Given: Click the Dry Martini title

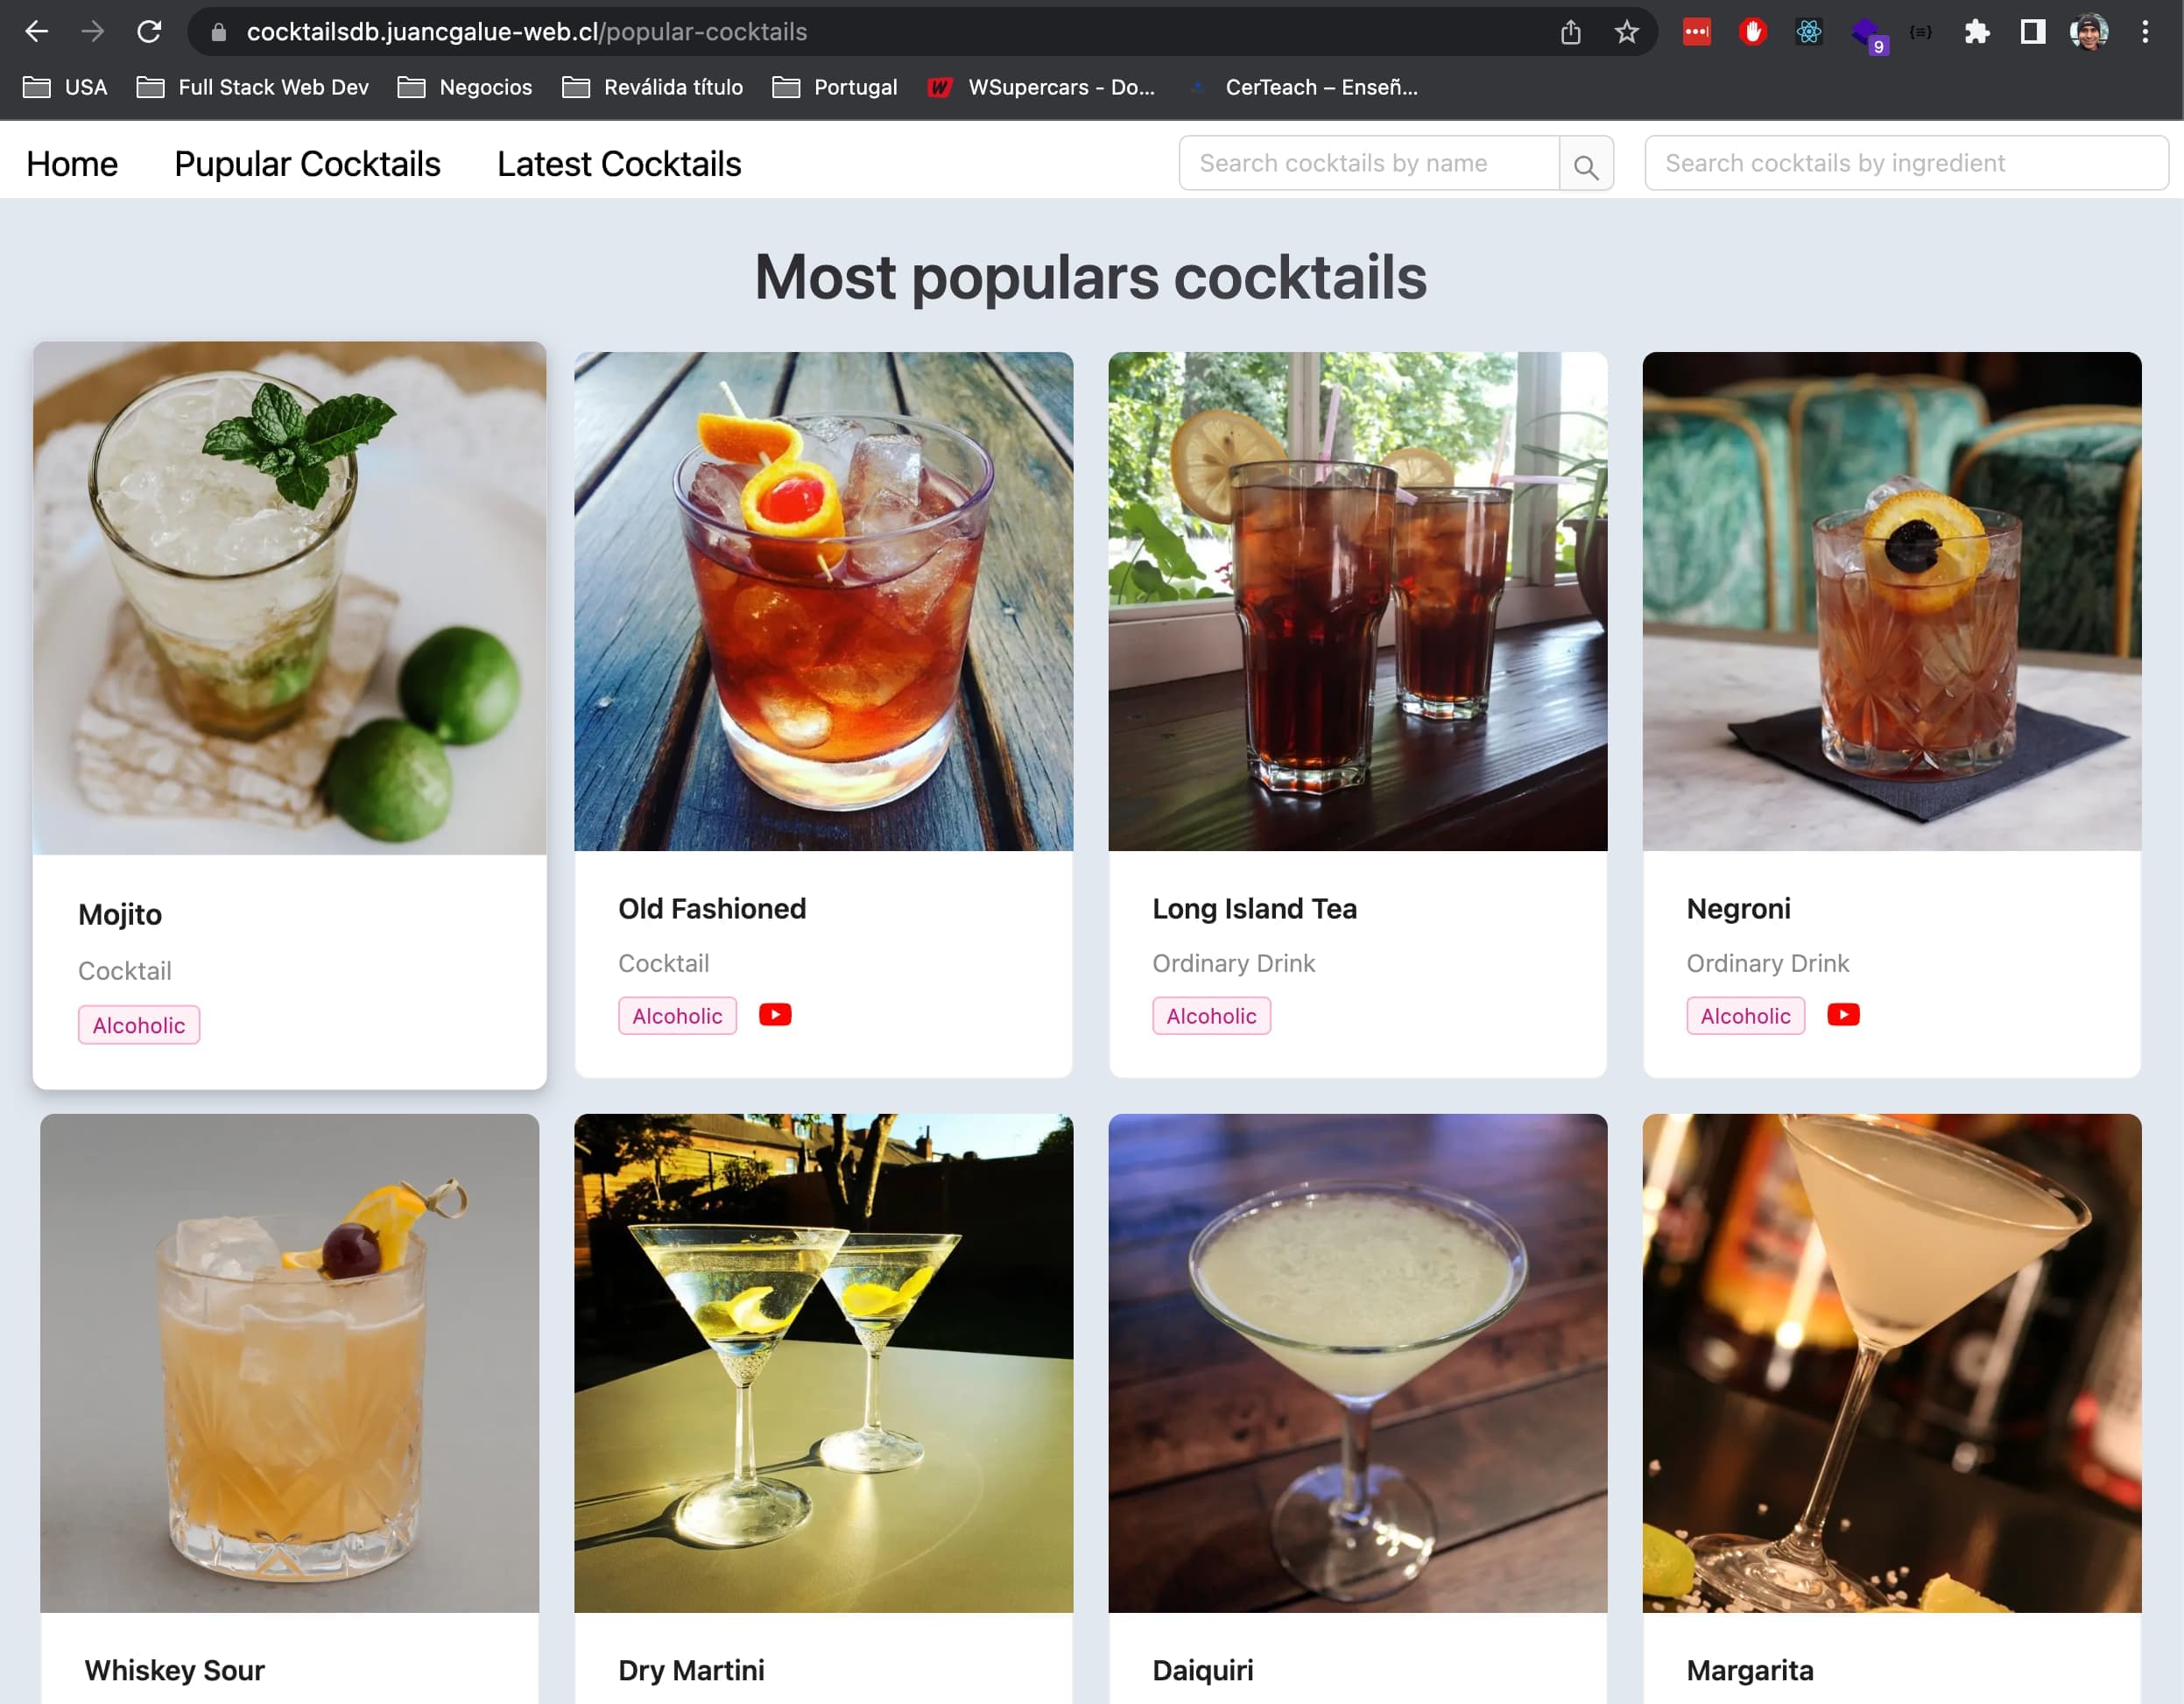Looking at the screenshot, I should (691, 1670).
